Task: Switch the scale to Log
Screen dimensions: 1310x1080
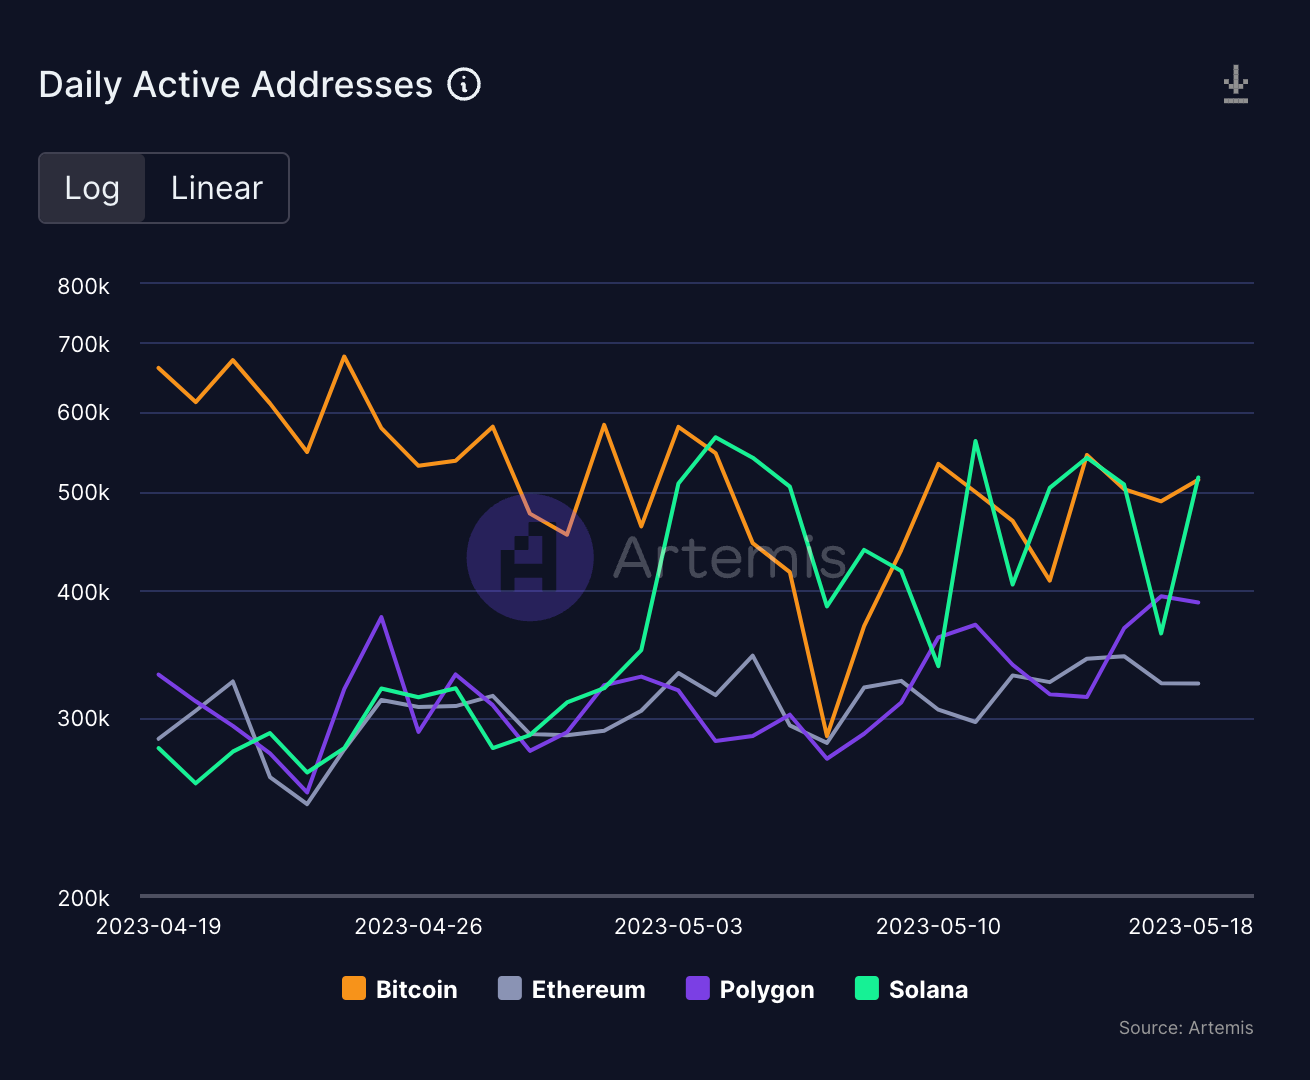Action: 92,188
